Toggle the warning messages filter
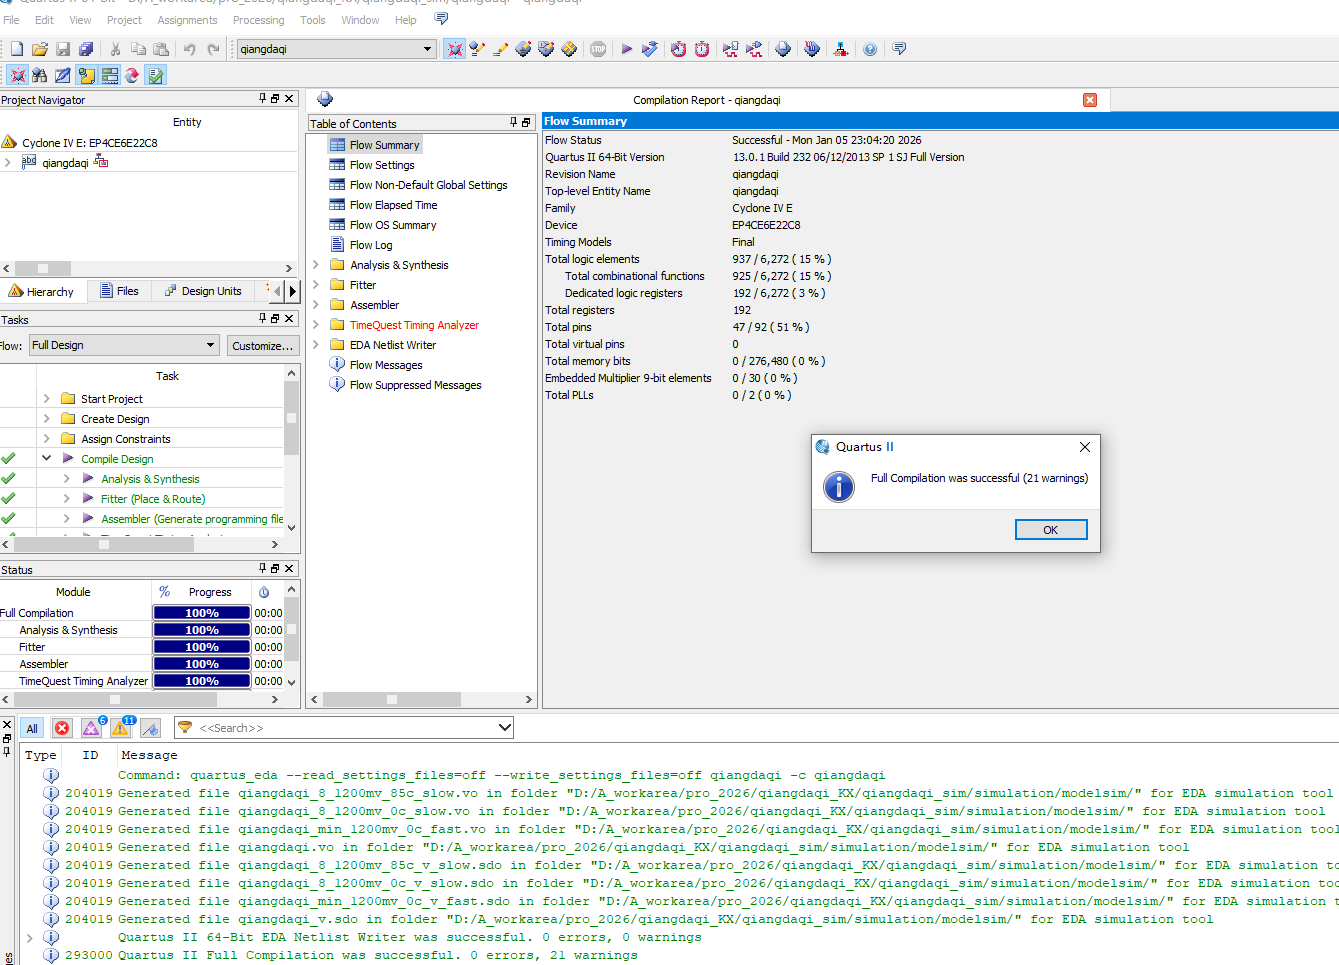Screen dimensions: 1339x965 pyautogui.click(x=122, y=728)
